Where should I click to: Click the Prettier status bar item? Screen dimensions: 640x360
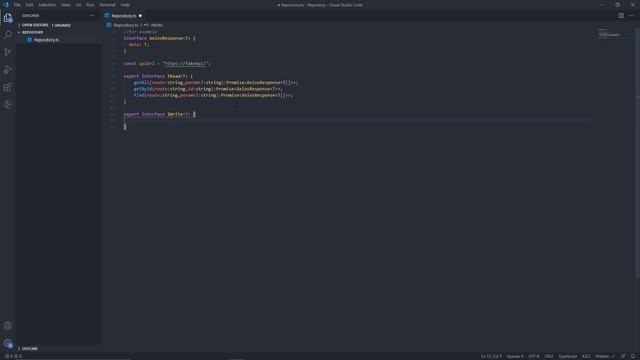pyautogui.click(x=605, y=356)
